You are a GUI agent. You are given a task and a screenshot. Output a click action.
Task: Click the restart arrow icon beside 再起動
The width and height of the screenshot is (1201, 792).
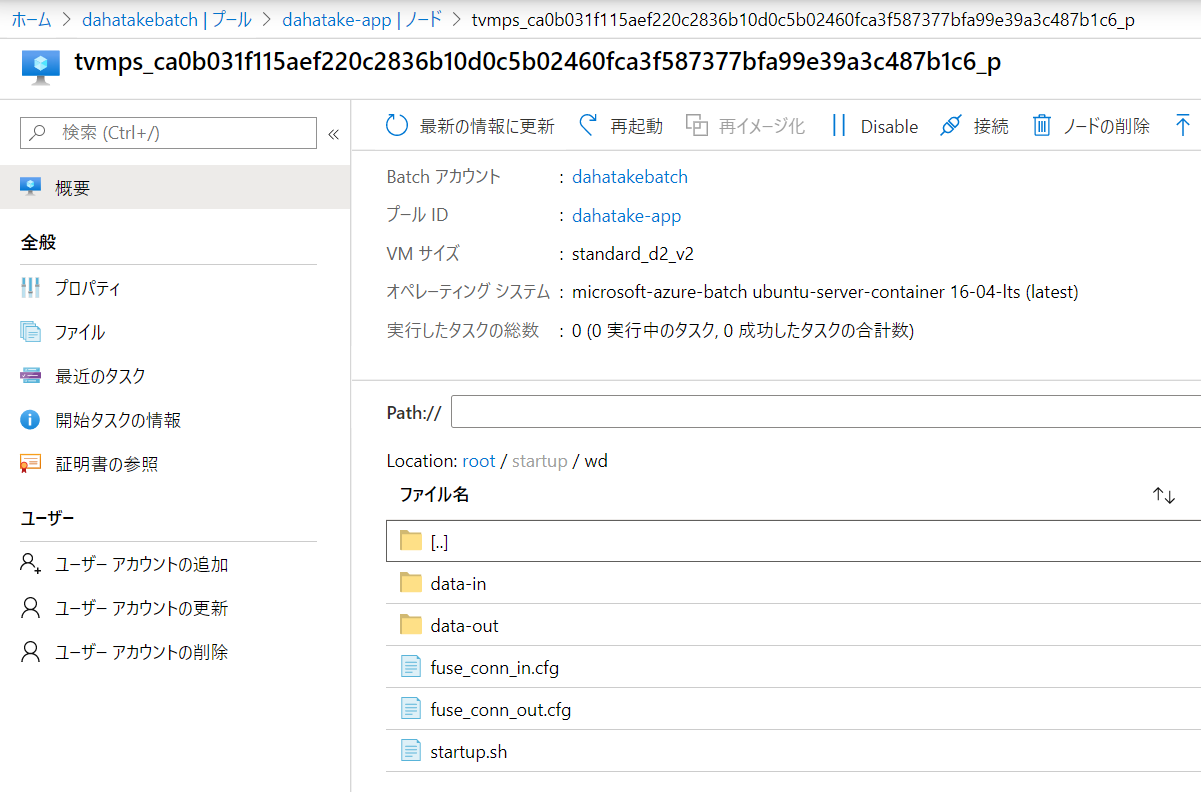coord(588,125)
